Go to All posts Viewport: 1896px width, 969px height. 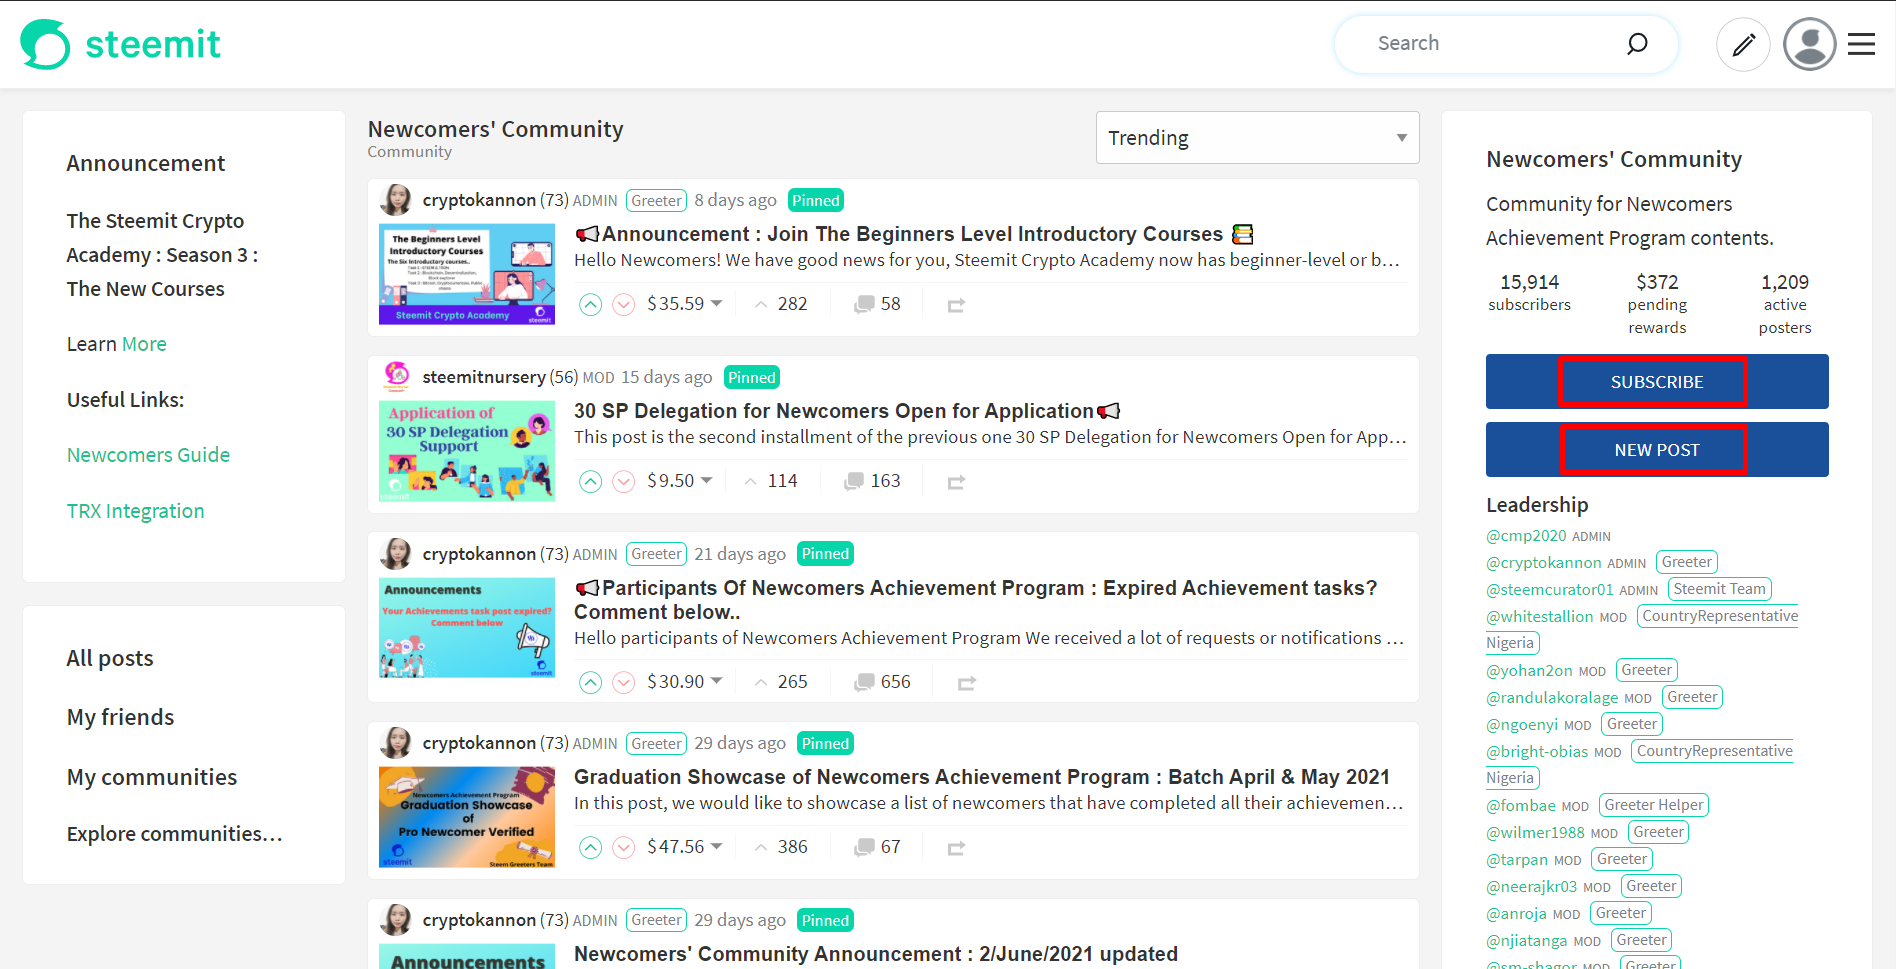pyautogui.click(x=110, y=658)
